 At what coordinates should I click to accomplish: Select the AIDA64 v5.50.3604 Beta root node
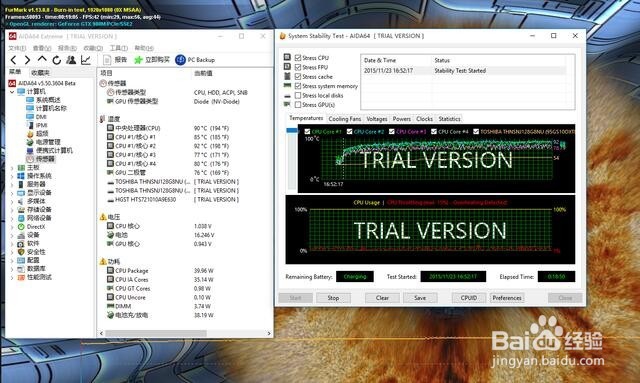(42, 83)
